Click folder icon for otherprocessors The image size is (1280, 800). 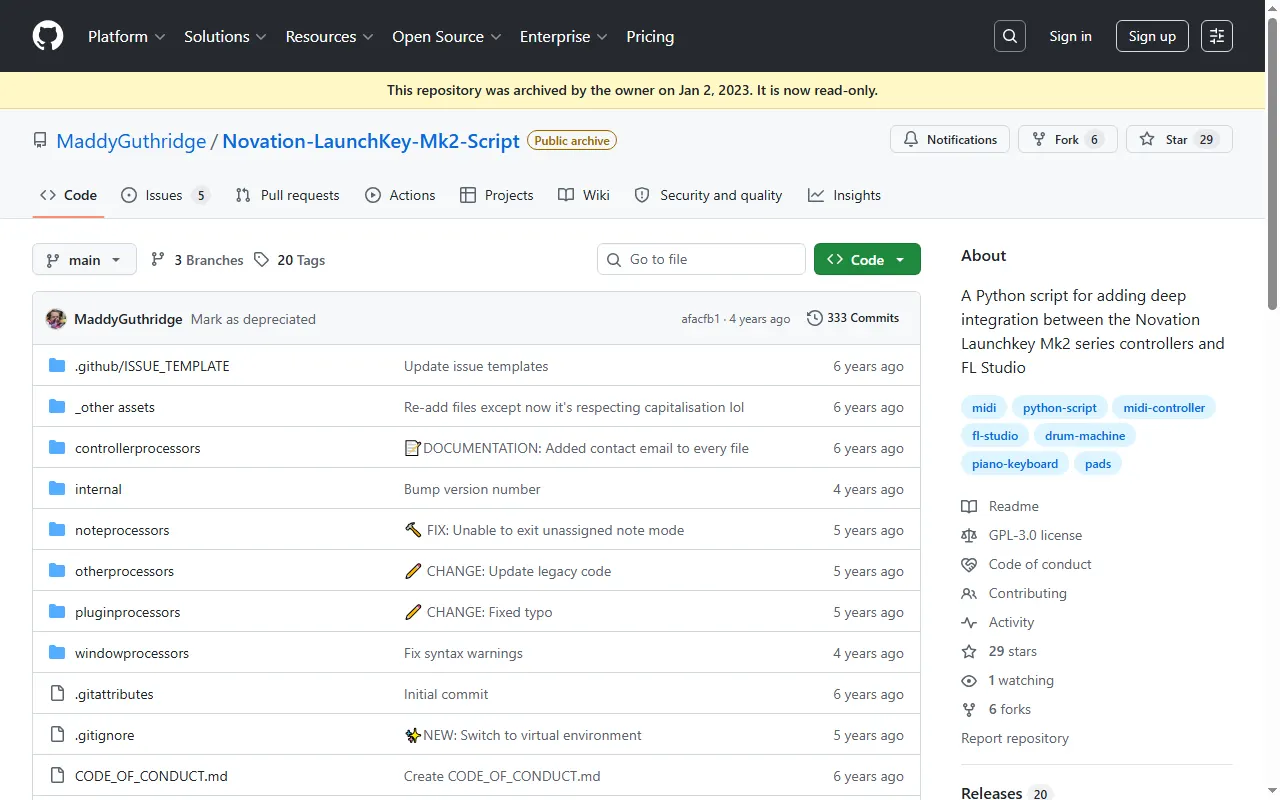click(x=57, y=571)
